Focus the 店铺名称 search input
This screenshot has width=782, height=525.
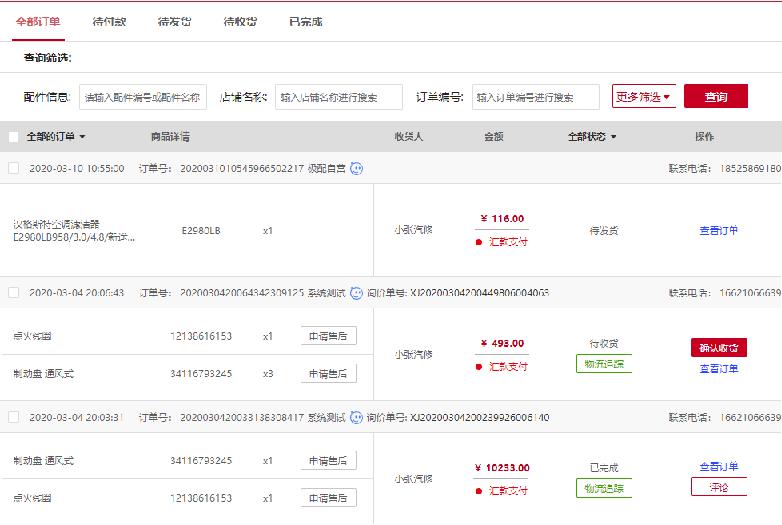[339, 97]
